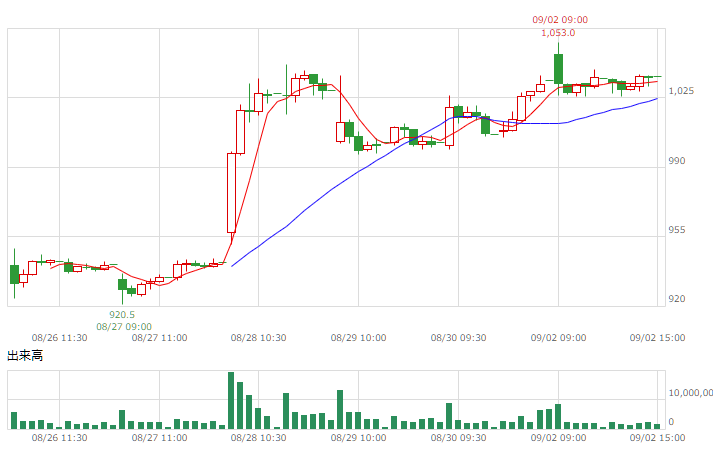Click 08/27 11:00 under the volume chart
Viewport: 713px width, 454px height.
[x=160, y=438]
